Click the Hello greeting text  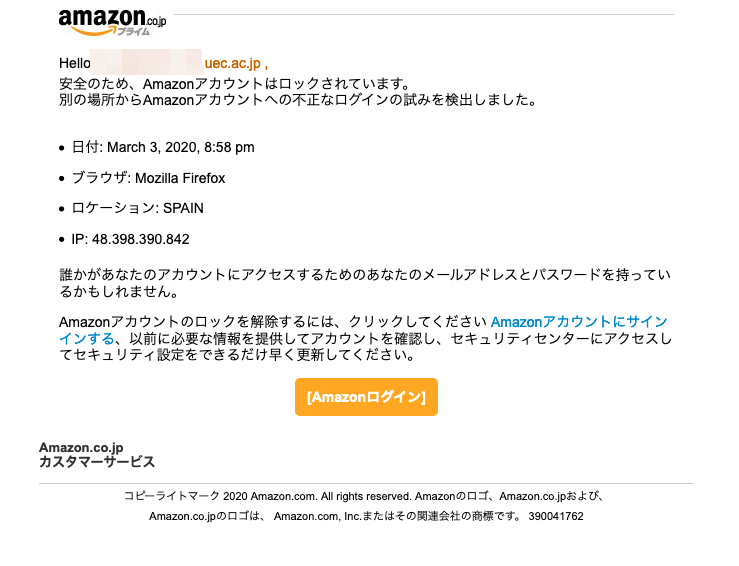(74, 63)
